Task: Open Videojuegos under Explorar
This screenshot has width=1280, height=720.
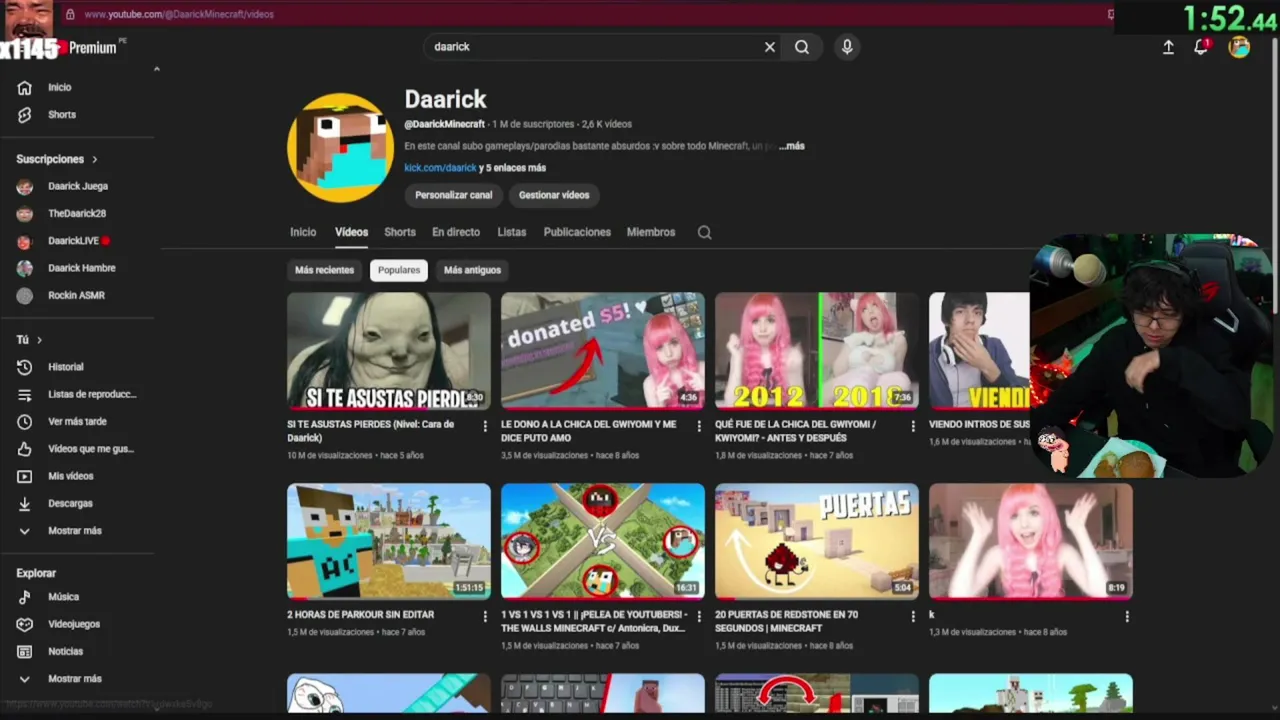Action: pos(74,624)
